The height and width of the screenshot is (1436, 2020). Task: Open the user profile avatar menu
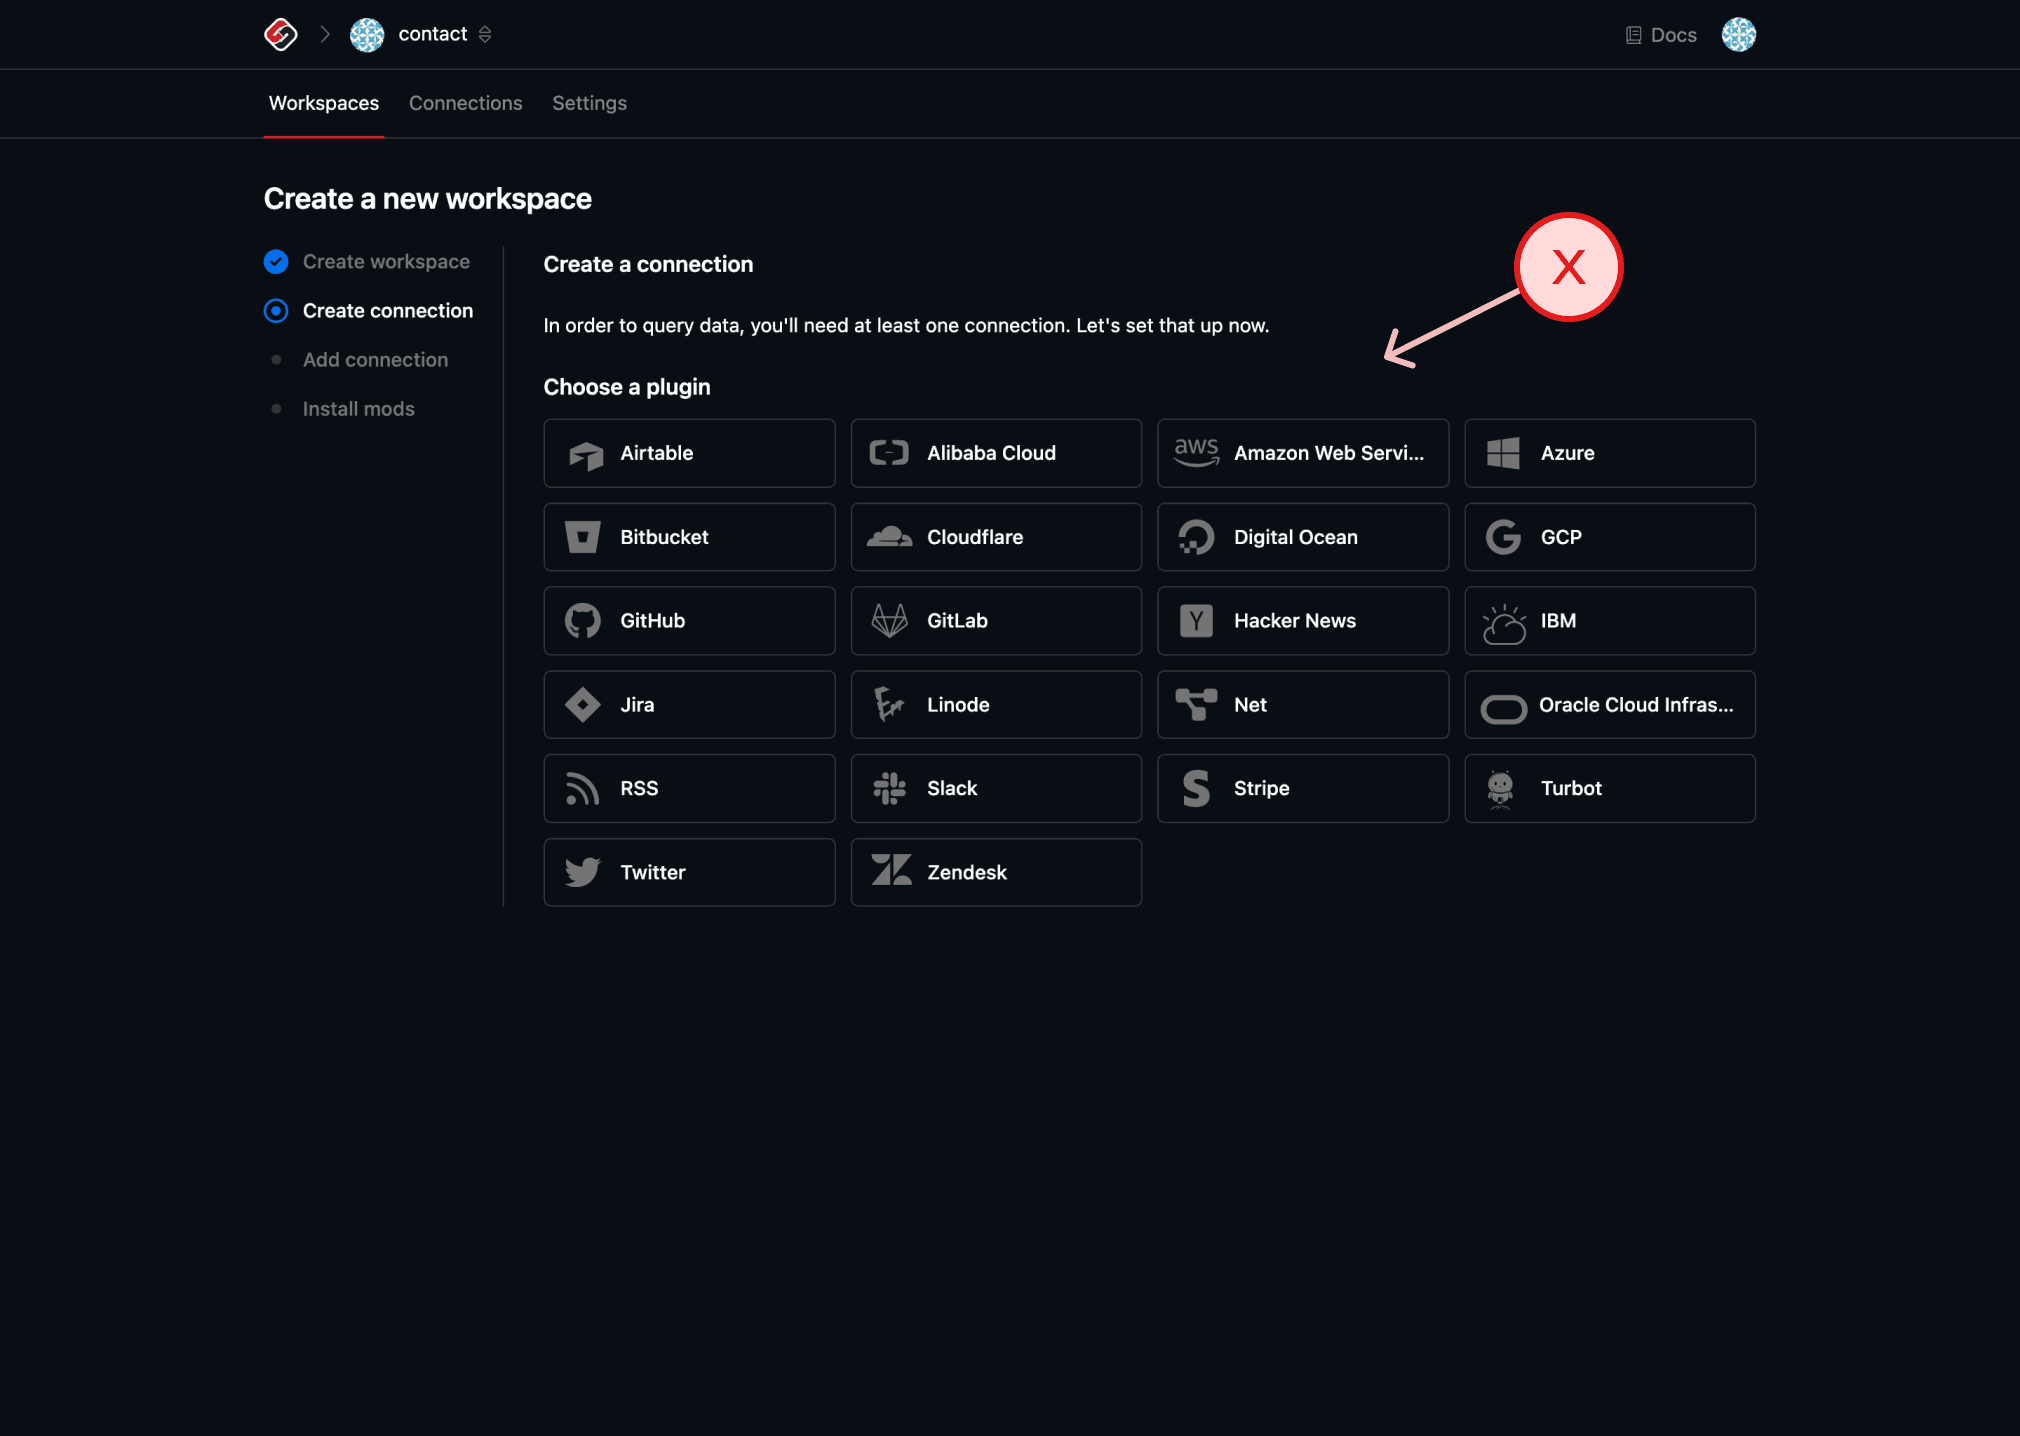coord(1739,35)
